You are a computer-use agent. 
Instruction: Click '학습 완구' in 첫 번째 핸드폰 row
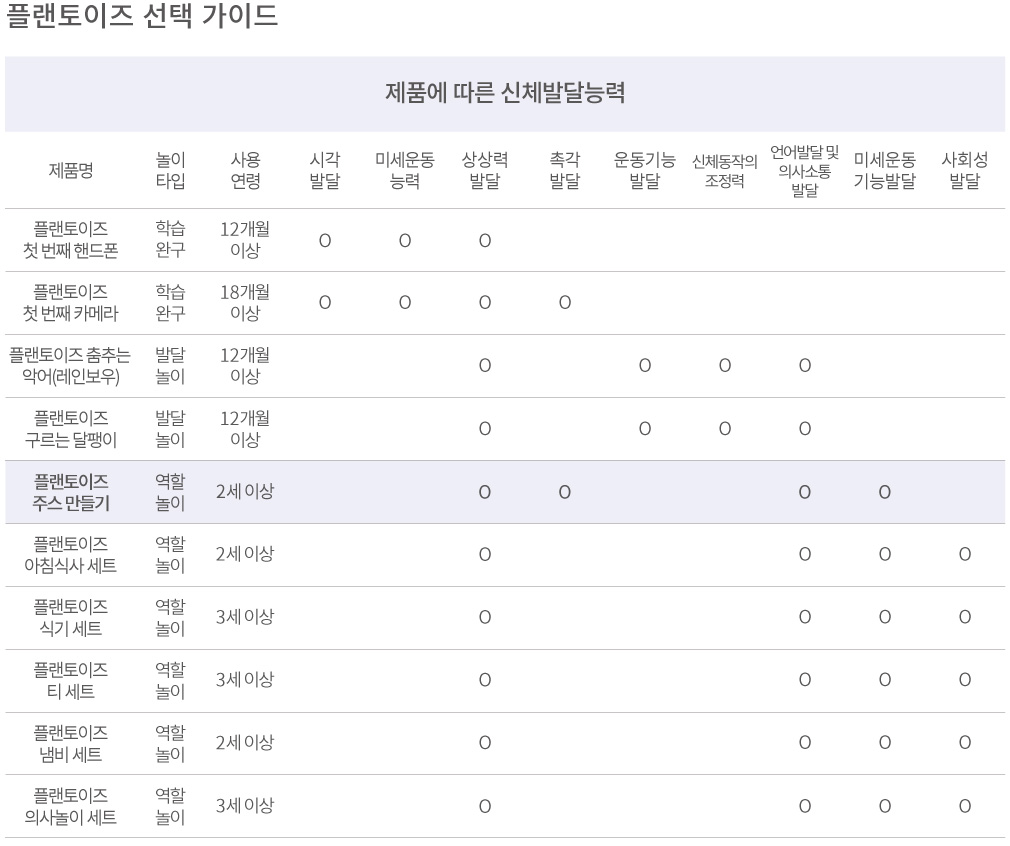(x=171, y=239)
